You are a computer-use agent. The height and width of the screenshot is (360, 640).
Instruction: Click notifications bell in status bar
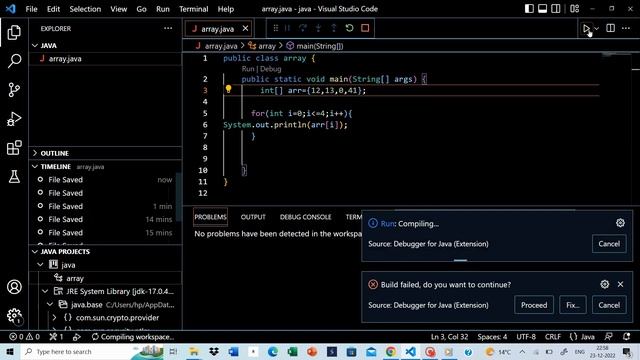pyautogui.click(x=627, y=337)
